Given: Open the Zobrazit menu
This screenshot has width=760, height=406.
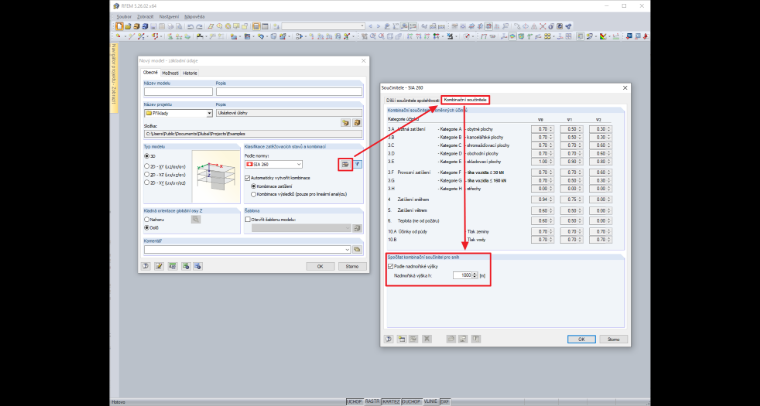Looking at the screenshot, I should click(x=146, y=16).
